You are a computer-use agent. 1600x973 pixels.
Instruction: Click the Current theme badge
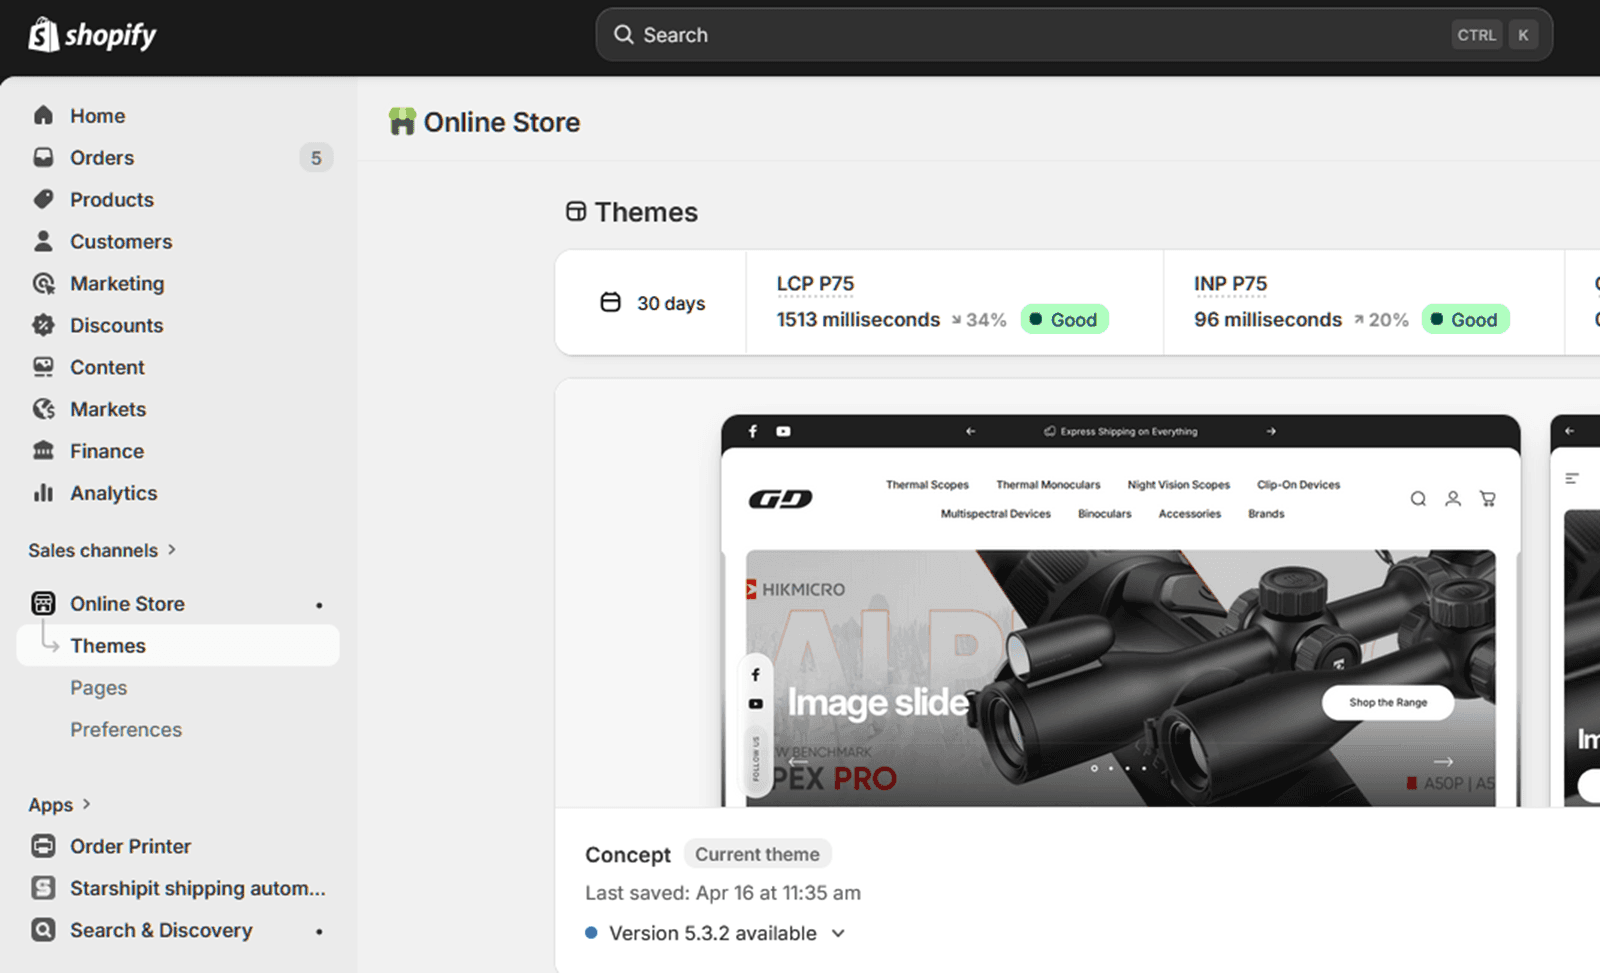coord(757,853)
